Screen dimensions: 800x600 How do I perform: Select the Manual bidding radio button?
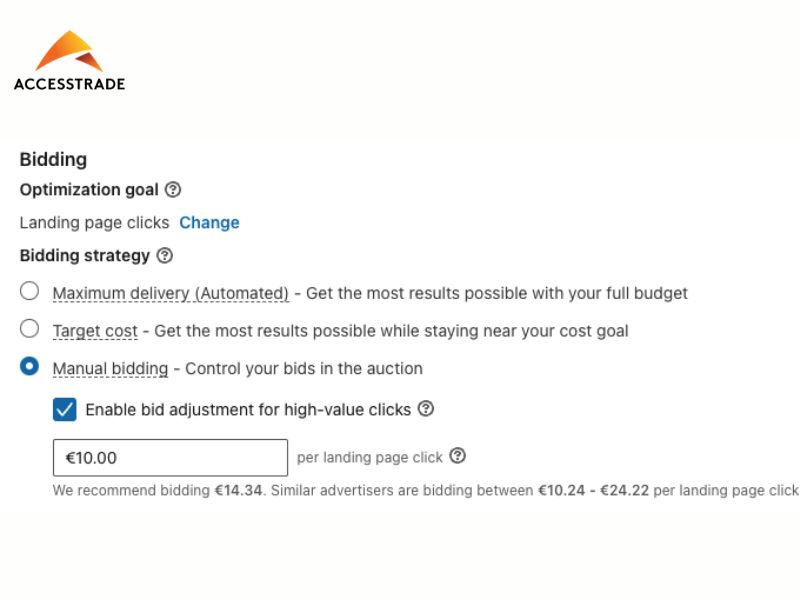30,366
